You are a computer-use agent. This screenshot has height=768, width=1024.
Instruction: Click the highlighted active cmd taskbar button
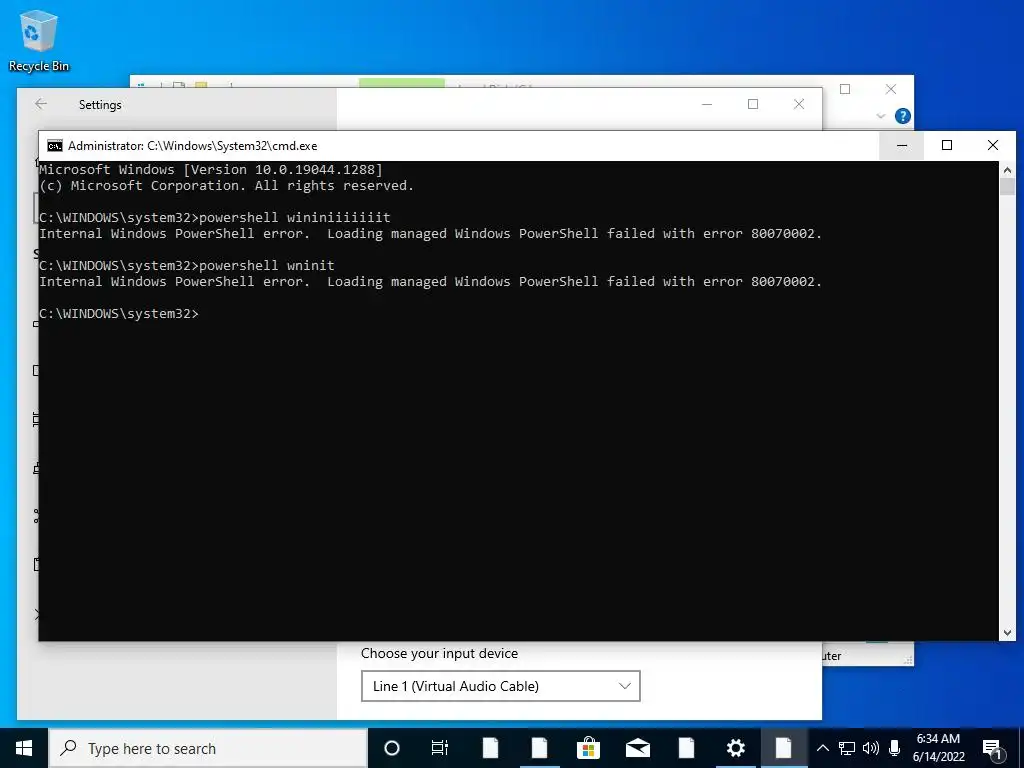[784, 748]
